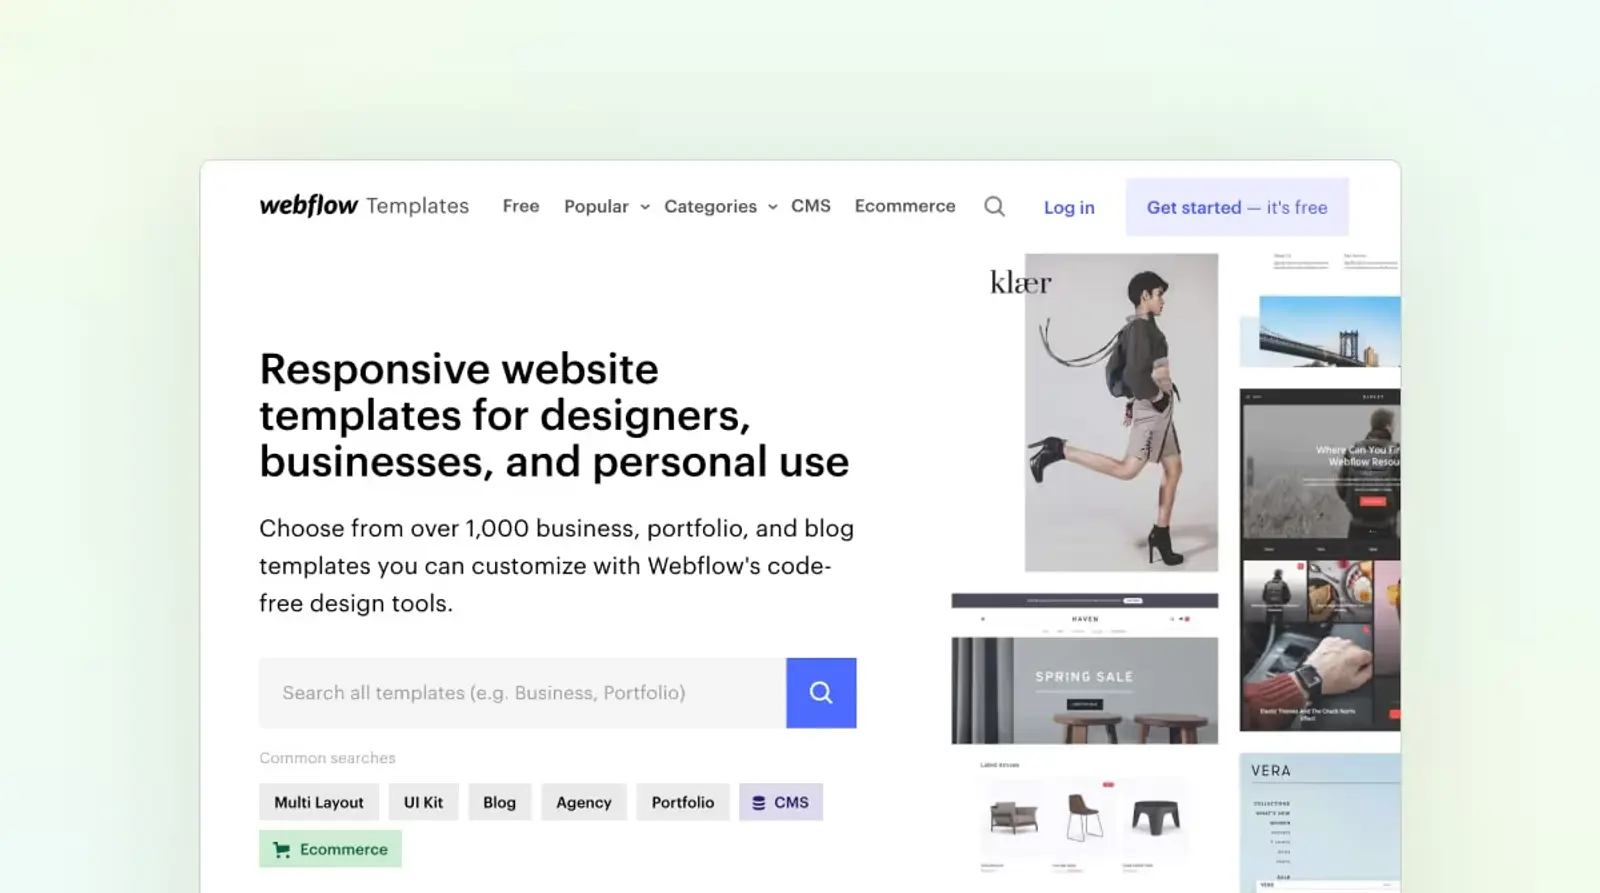
Task: Select the UI Kit search tag
Action: [423, 802]
